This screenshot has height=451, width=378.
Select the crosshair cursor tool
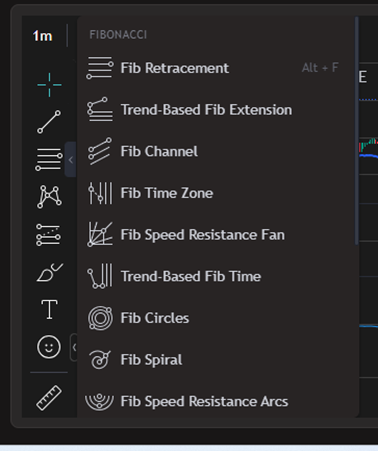tap(49, 85)
